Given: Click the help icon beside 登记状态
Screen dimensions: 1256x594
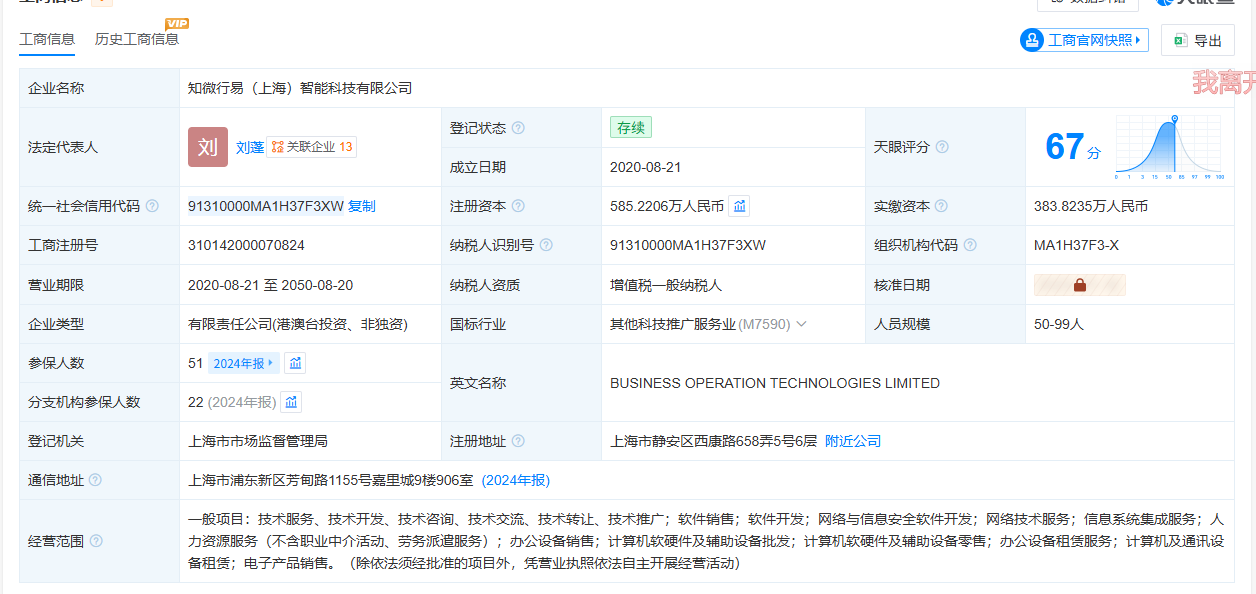Looking at the screenshot, I should point(518,128).
